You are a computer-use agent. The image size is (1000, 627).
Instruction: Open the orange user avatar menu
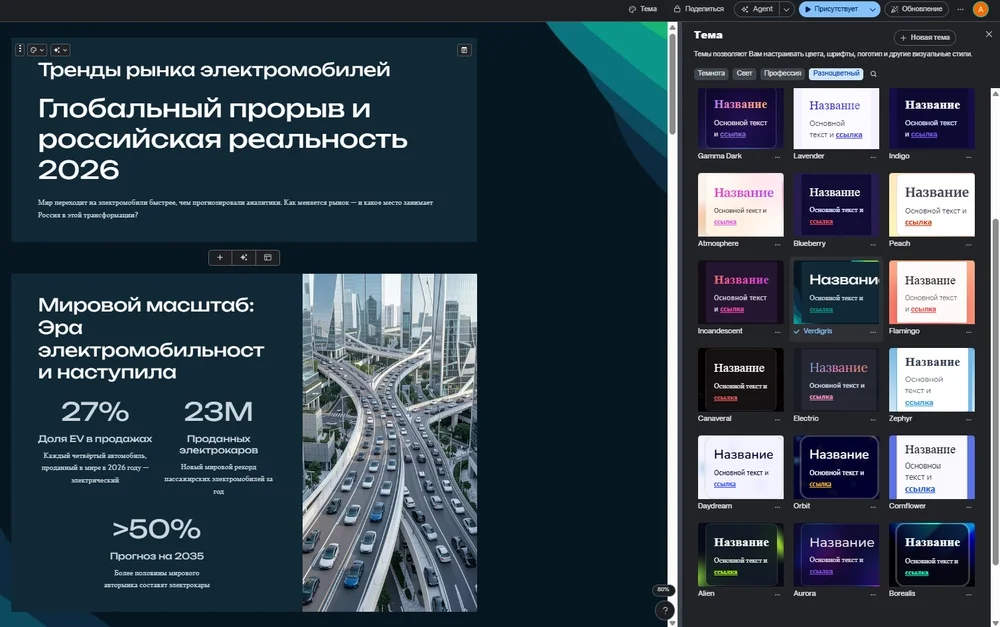[x=980, y=9]
